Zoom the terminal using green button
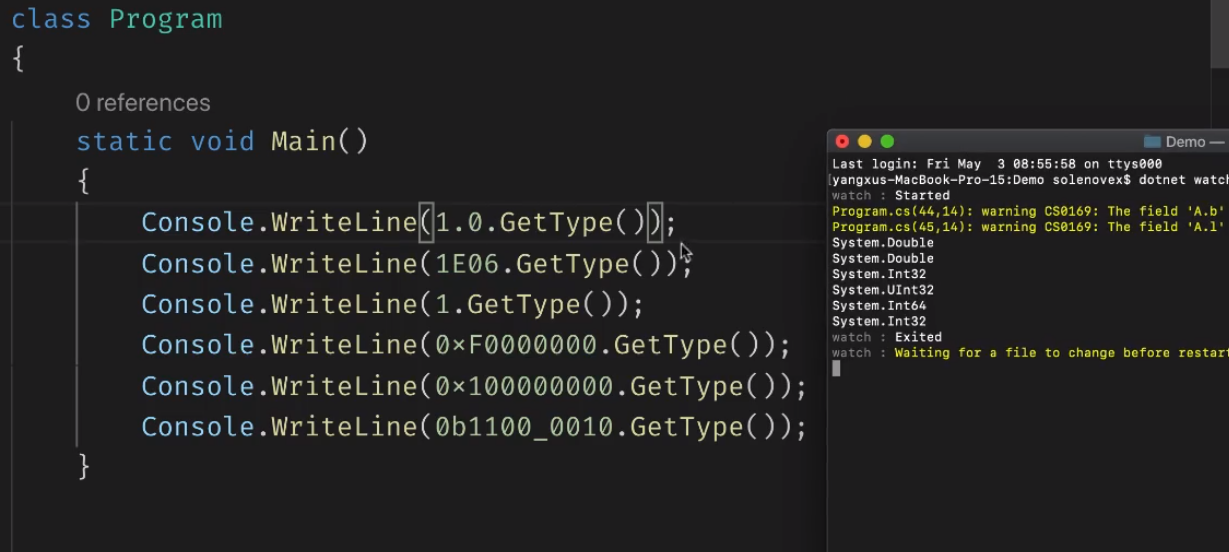Image resolution: width=1229 pixels, height=552 pixels. tap(886, 142)
